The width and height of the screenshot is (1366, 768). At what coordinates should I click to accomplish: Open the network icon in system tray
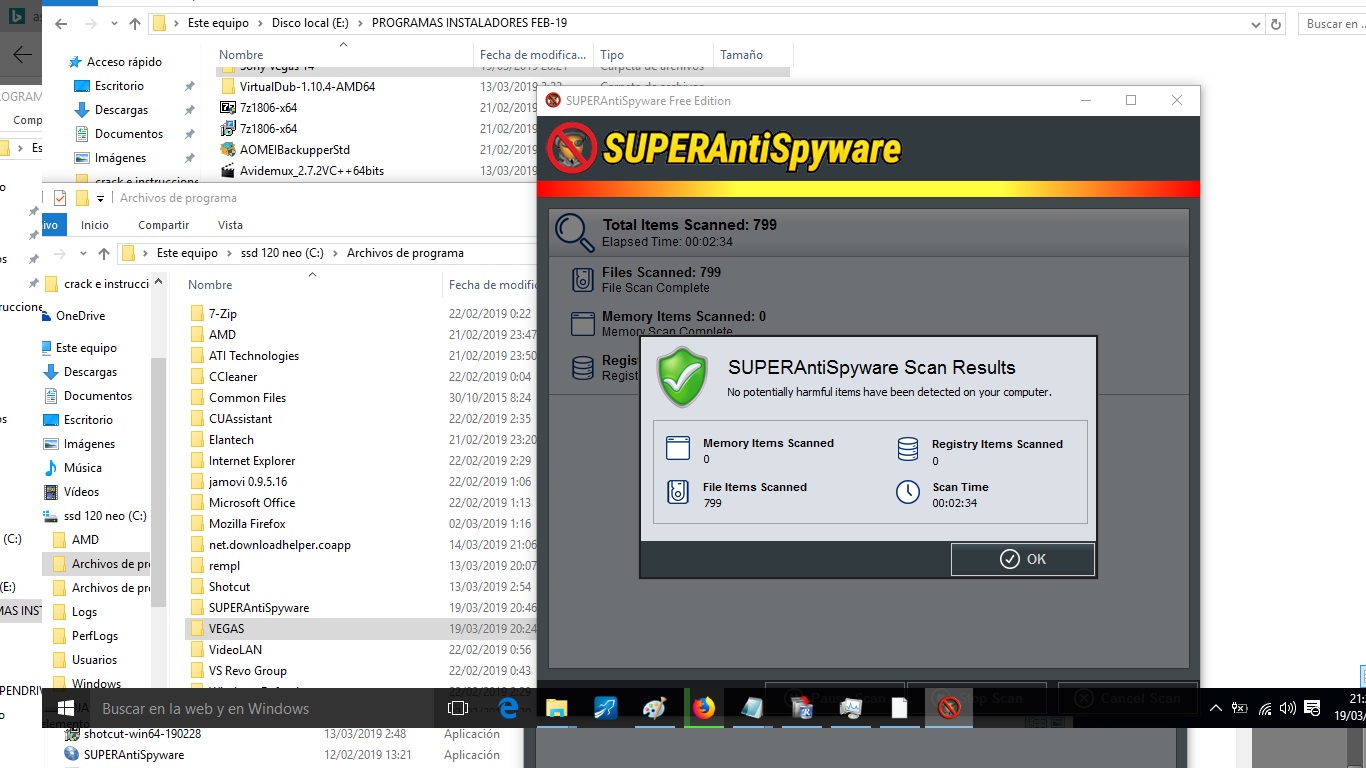(x=1264, y=708)
